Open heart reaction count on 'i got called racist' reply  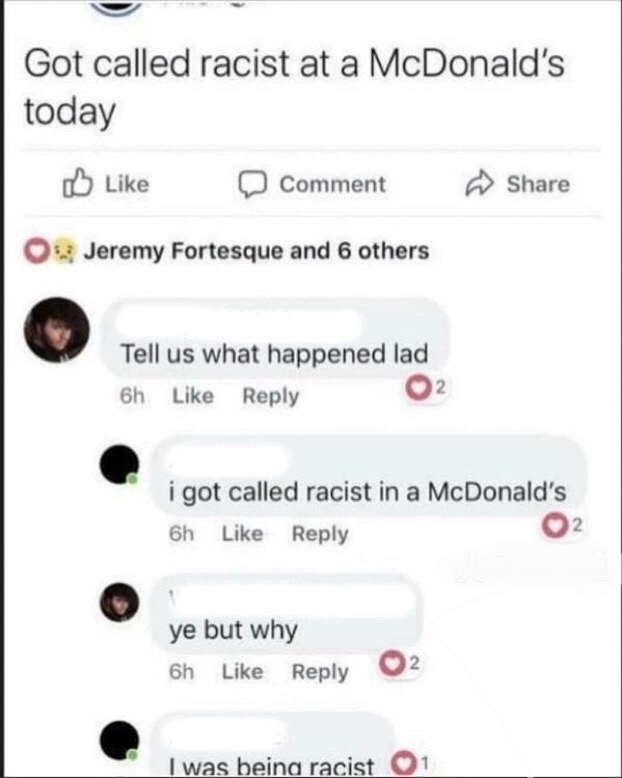pos(562,526)
